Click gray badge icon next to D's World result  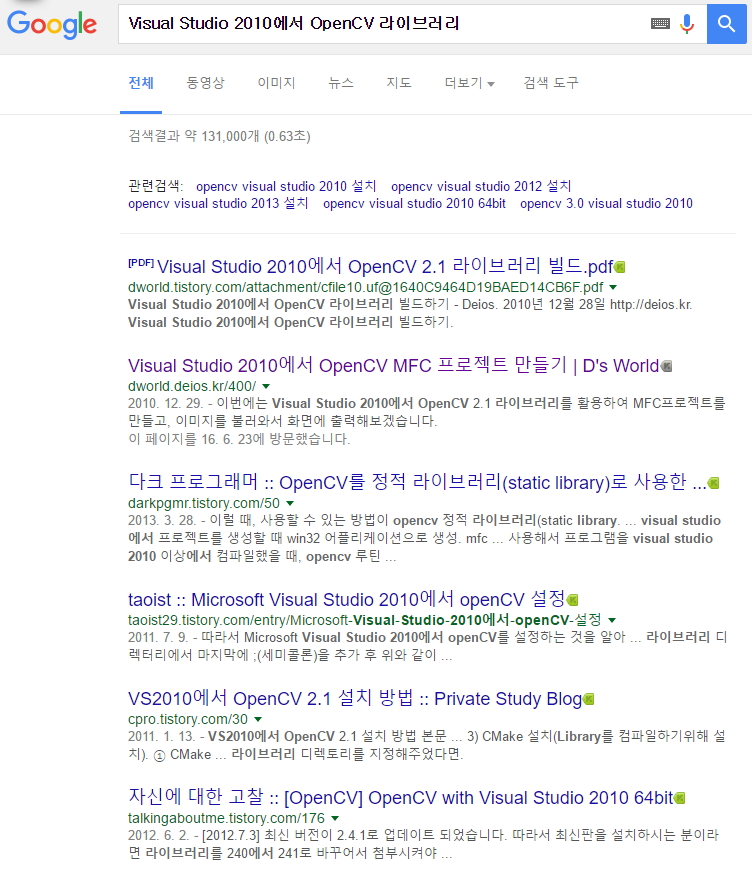pos(666,366)
